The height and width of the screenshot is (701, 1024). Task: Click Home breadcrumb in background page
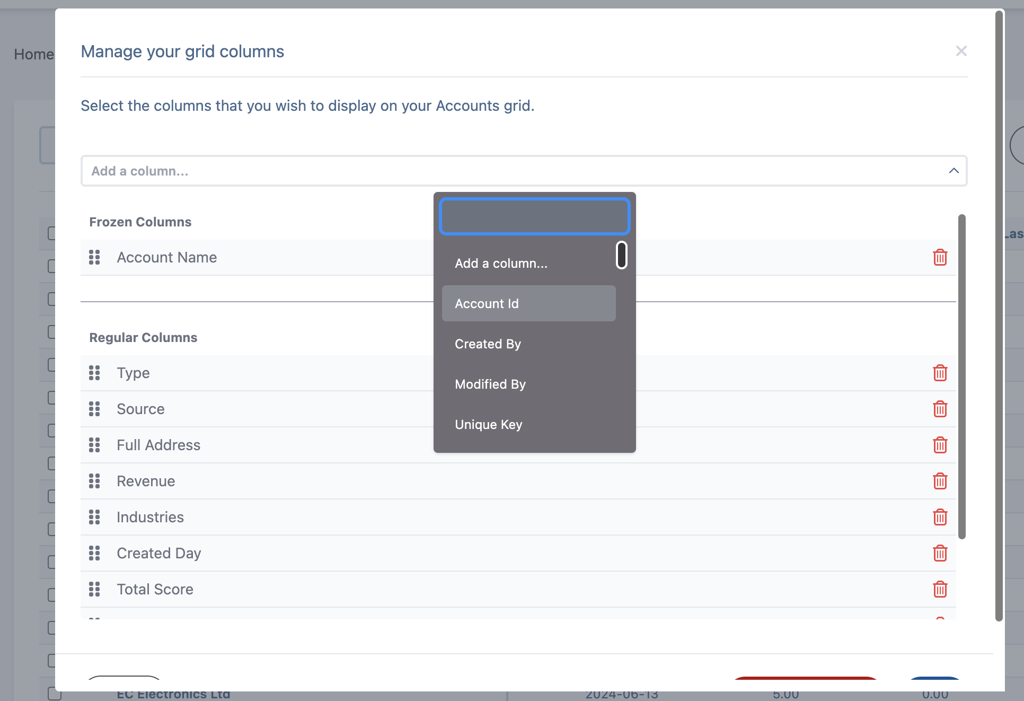click(33, 54)
